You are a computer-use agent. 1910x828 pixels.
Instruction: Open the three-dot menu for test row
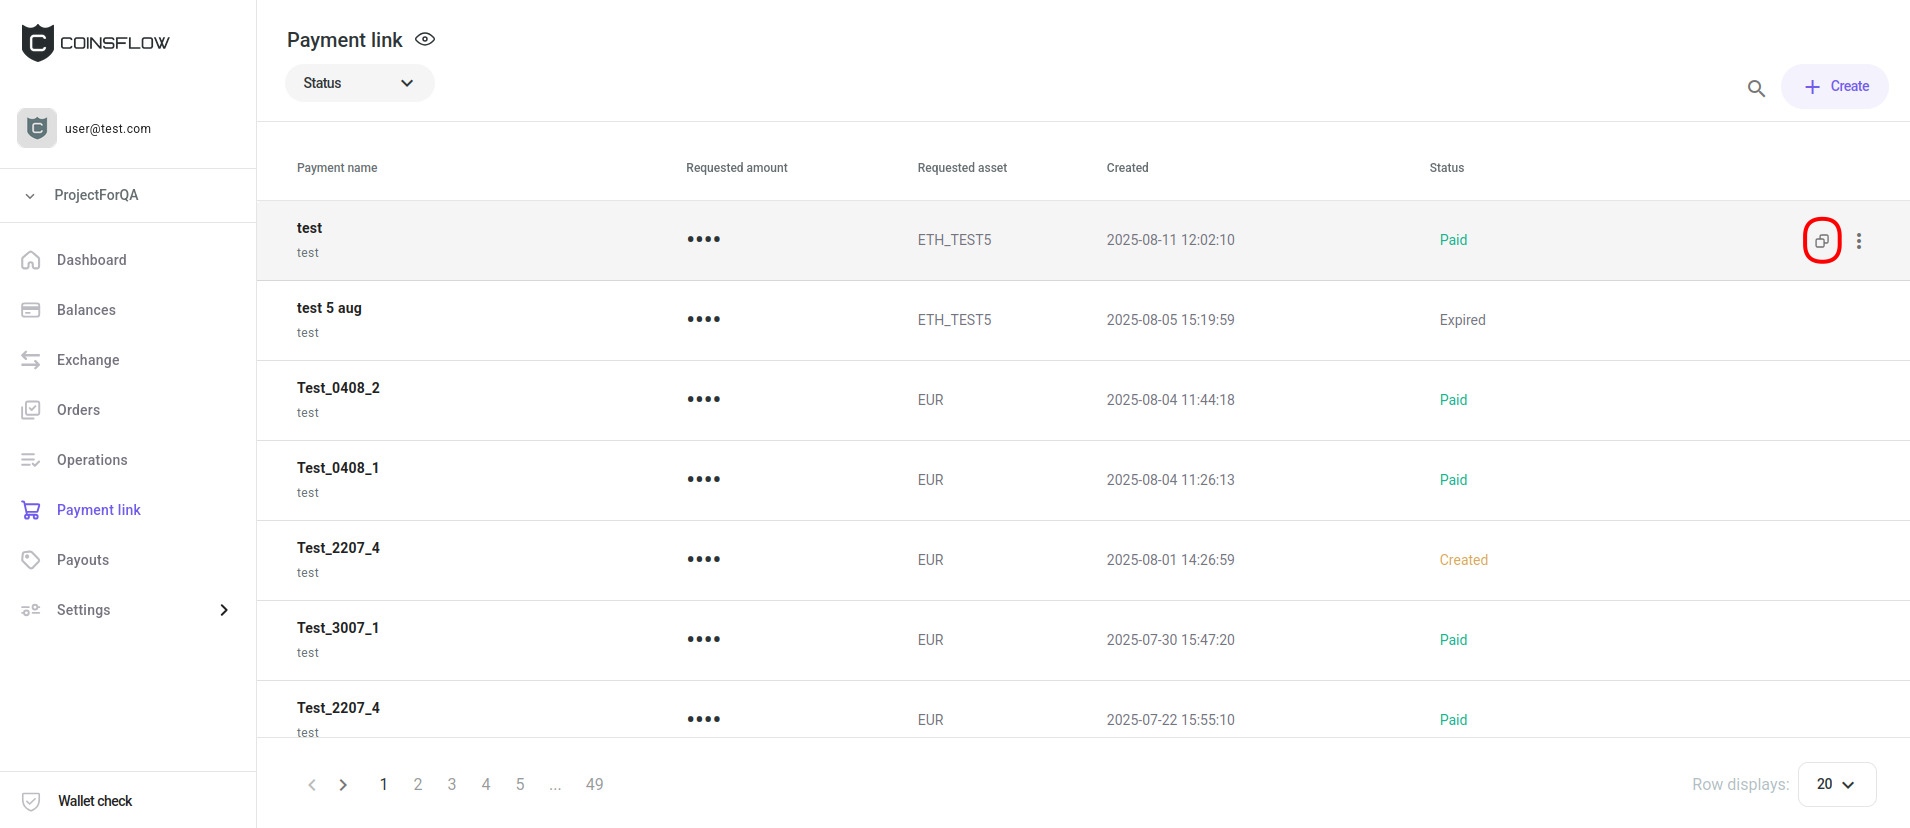(x=1858, y=241)
